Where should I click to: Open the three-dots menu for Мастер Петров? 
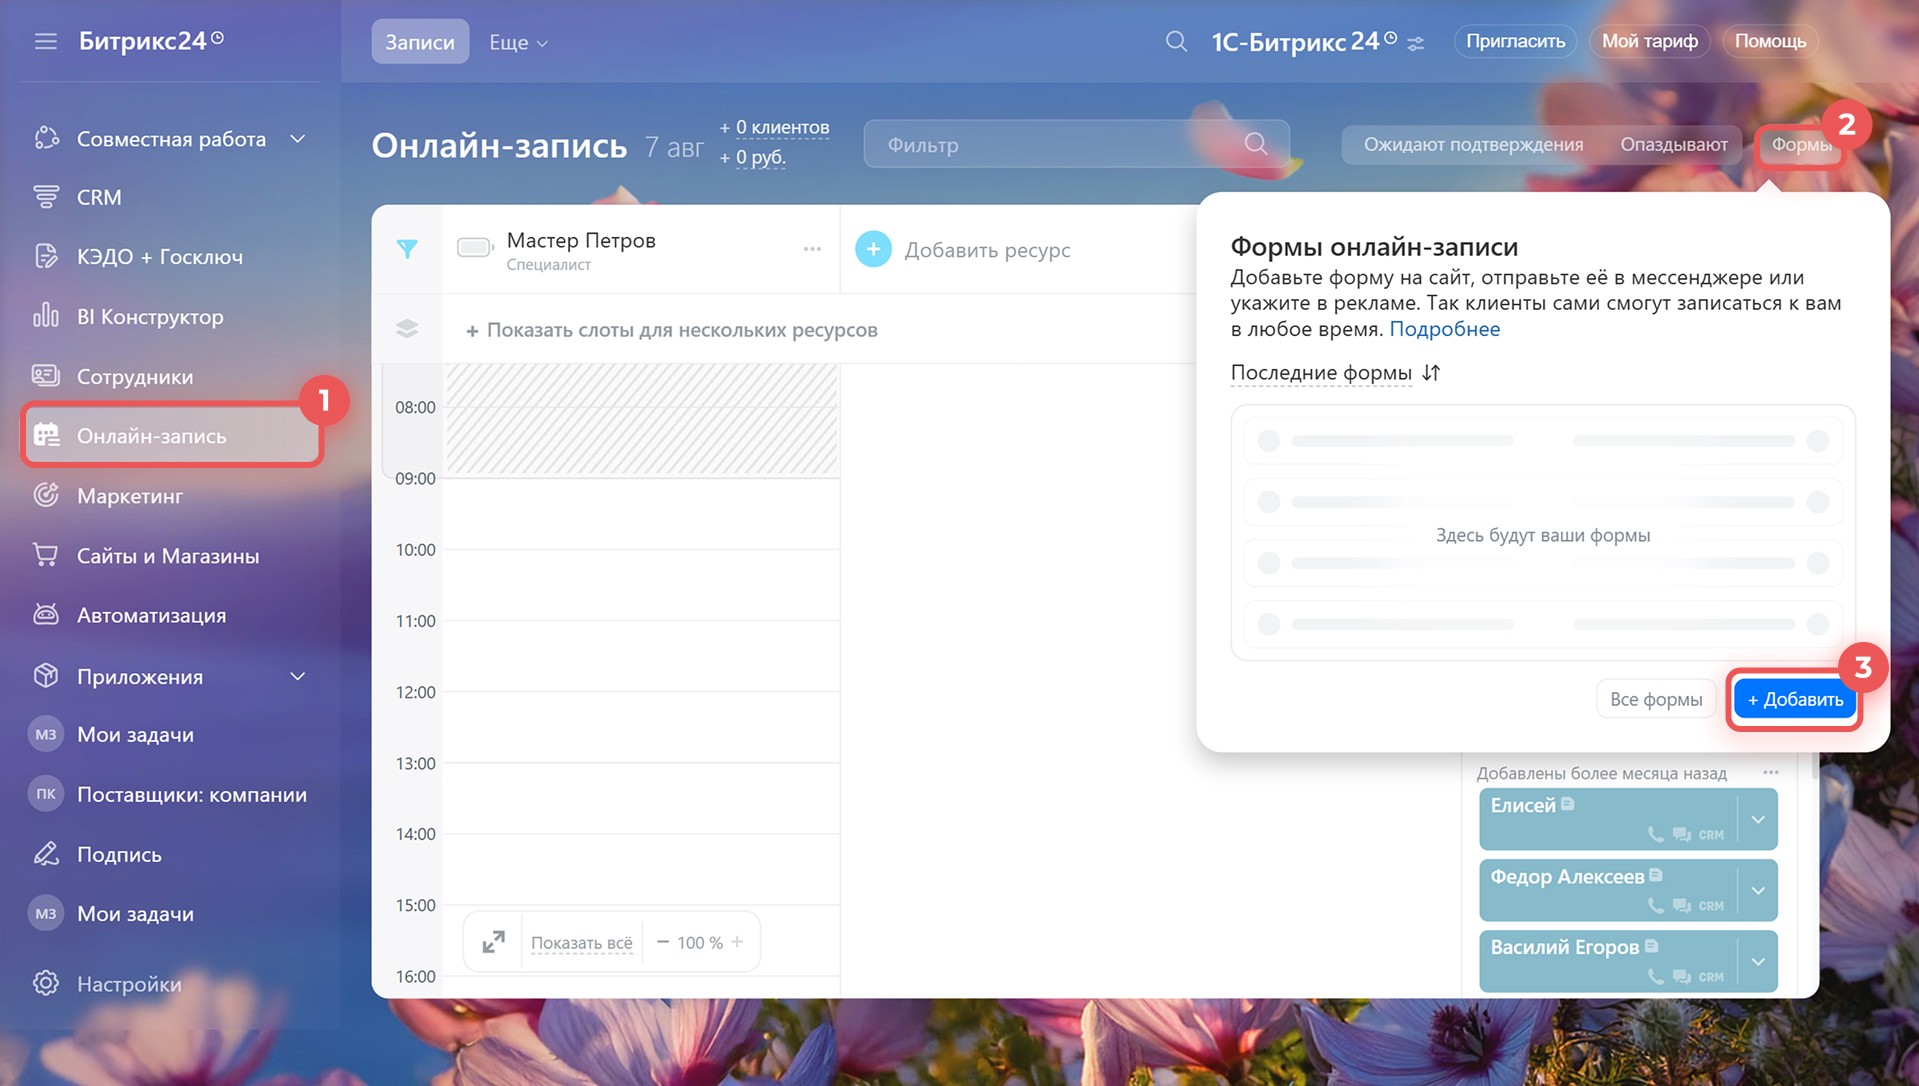pyautogui.click(x=812, y=249)
